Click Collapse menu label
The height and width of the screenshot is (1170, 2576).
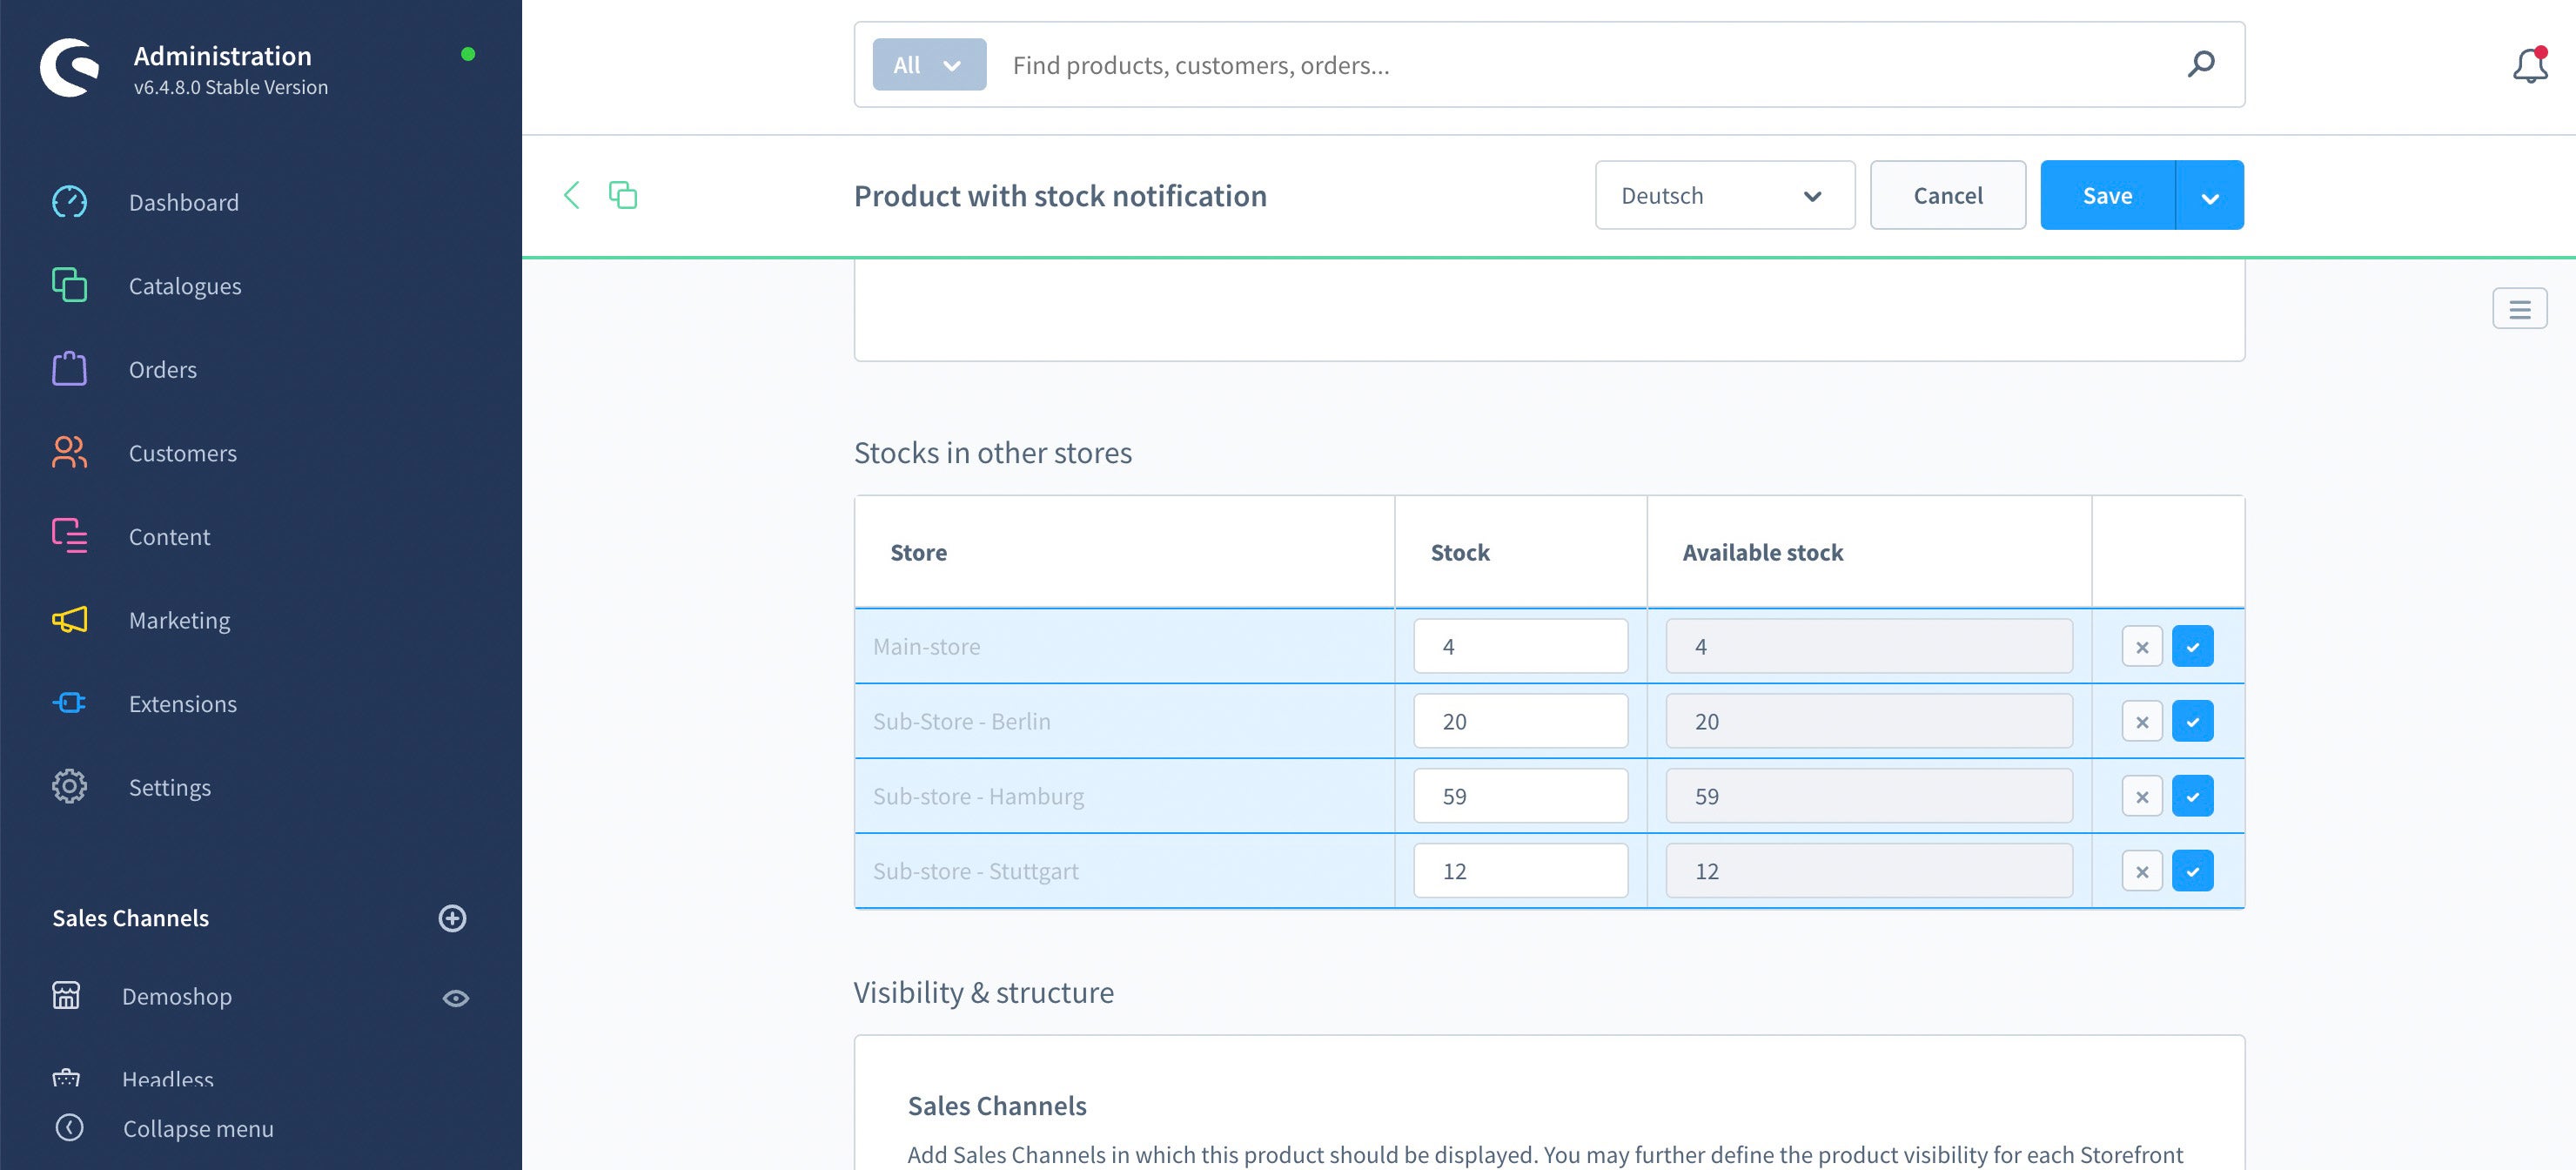click(198, 1128)
